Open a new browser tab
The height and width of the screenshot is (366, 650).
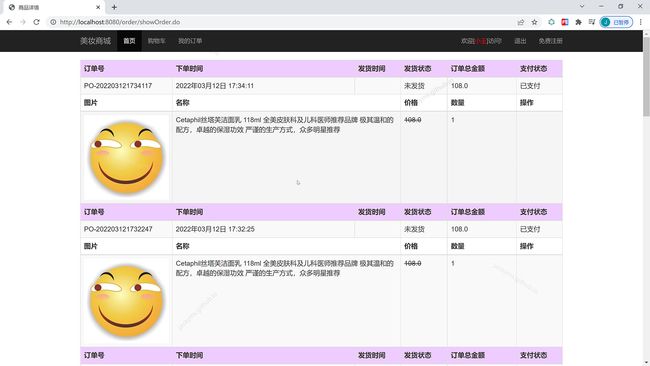coord(114,7)
